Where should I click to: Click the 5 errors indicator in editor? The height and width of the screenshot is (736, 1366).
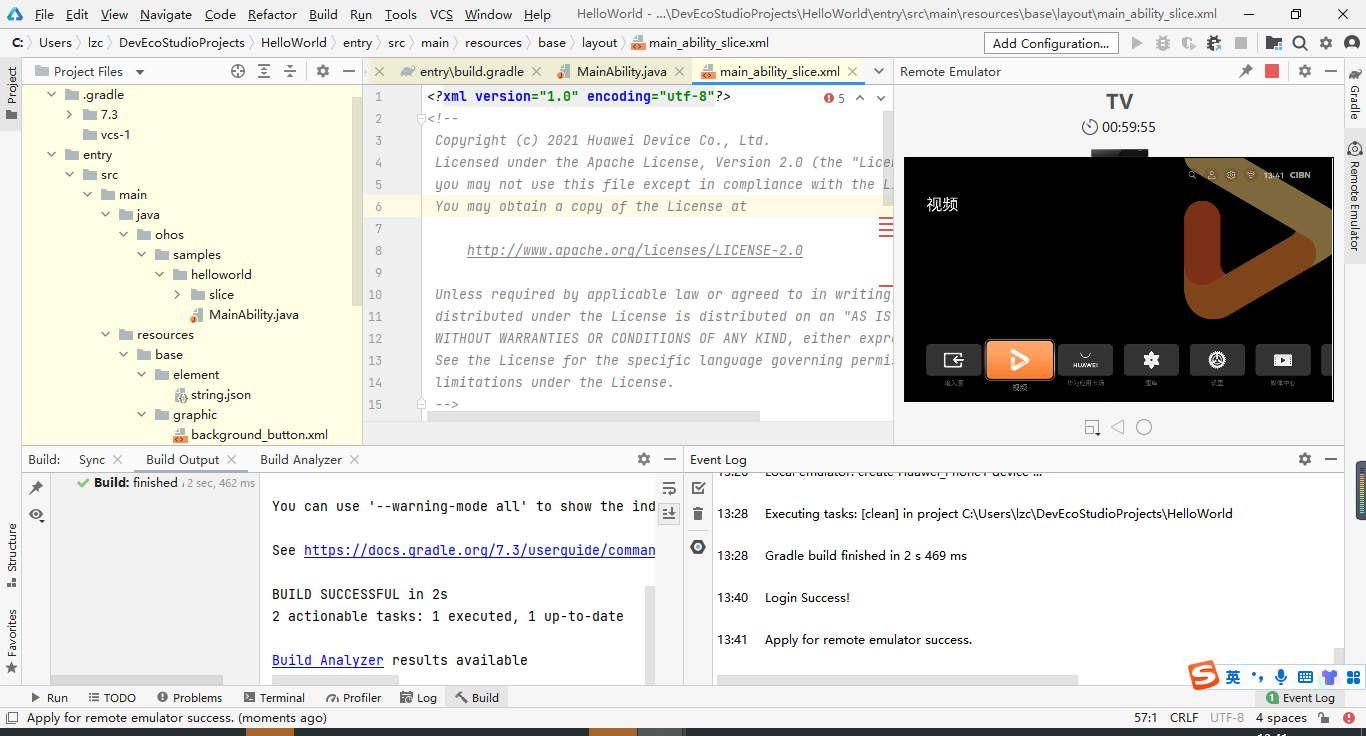[x=835, y=98]
